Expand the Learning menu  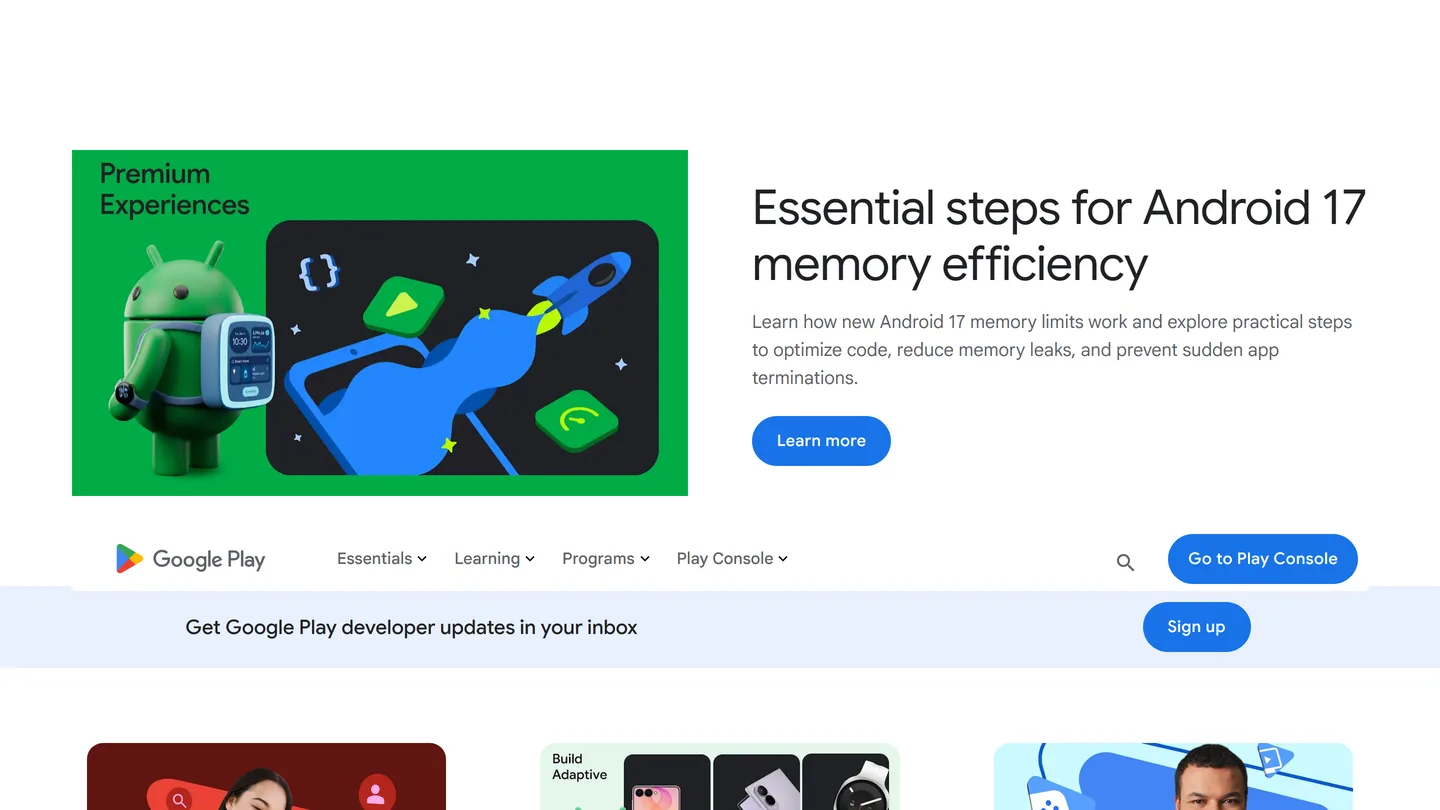click(494, 558)
